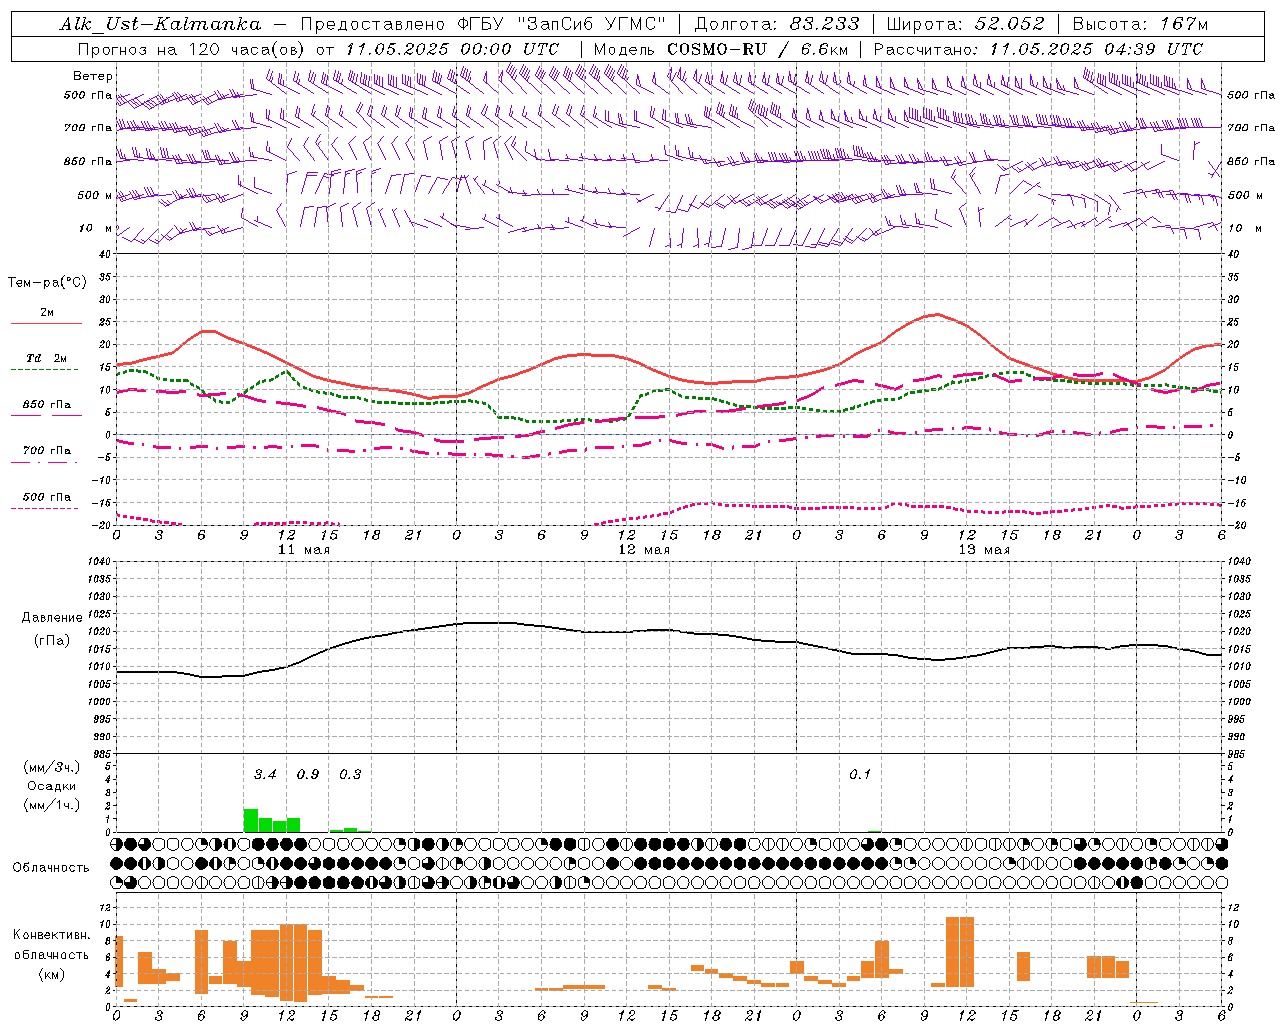Viewport: 1280px width, 1024px height.
Task: Click the Модель COSMO-RU / 6.6км label
Action: click(721, 49)
